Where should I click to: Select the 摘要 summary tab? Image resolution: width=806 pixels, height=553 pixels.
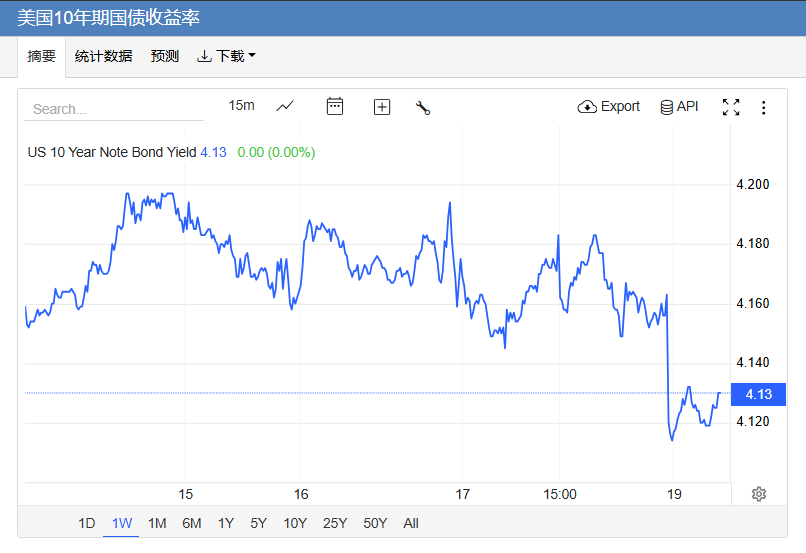pyautogui.click(x=42, y=56)
